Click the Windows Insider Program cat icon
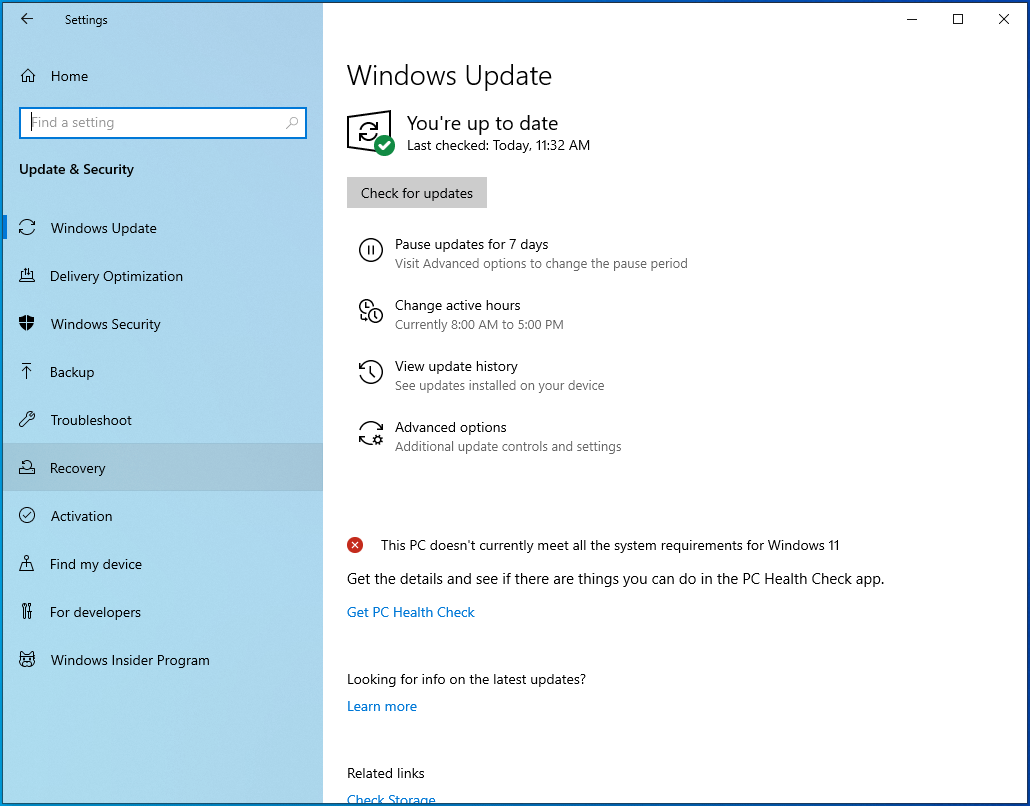The image size is (1030, 806). (x=27, y=660)
